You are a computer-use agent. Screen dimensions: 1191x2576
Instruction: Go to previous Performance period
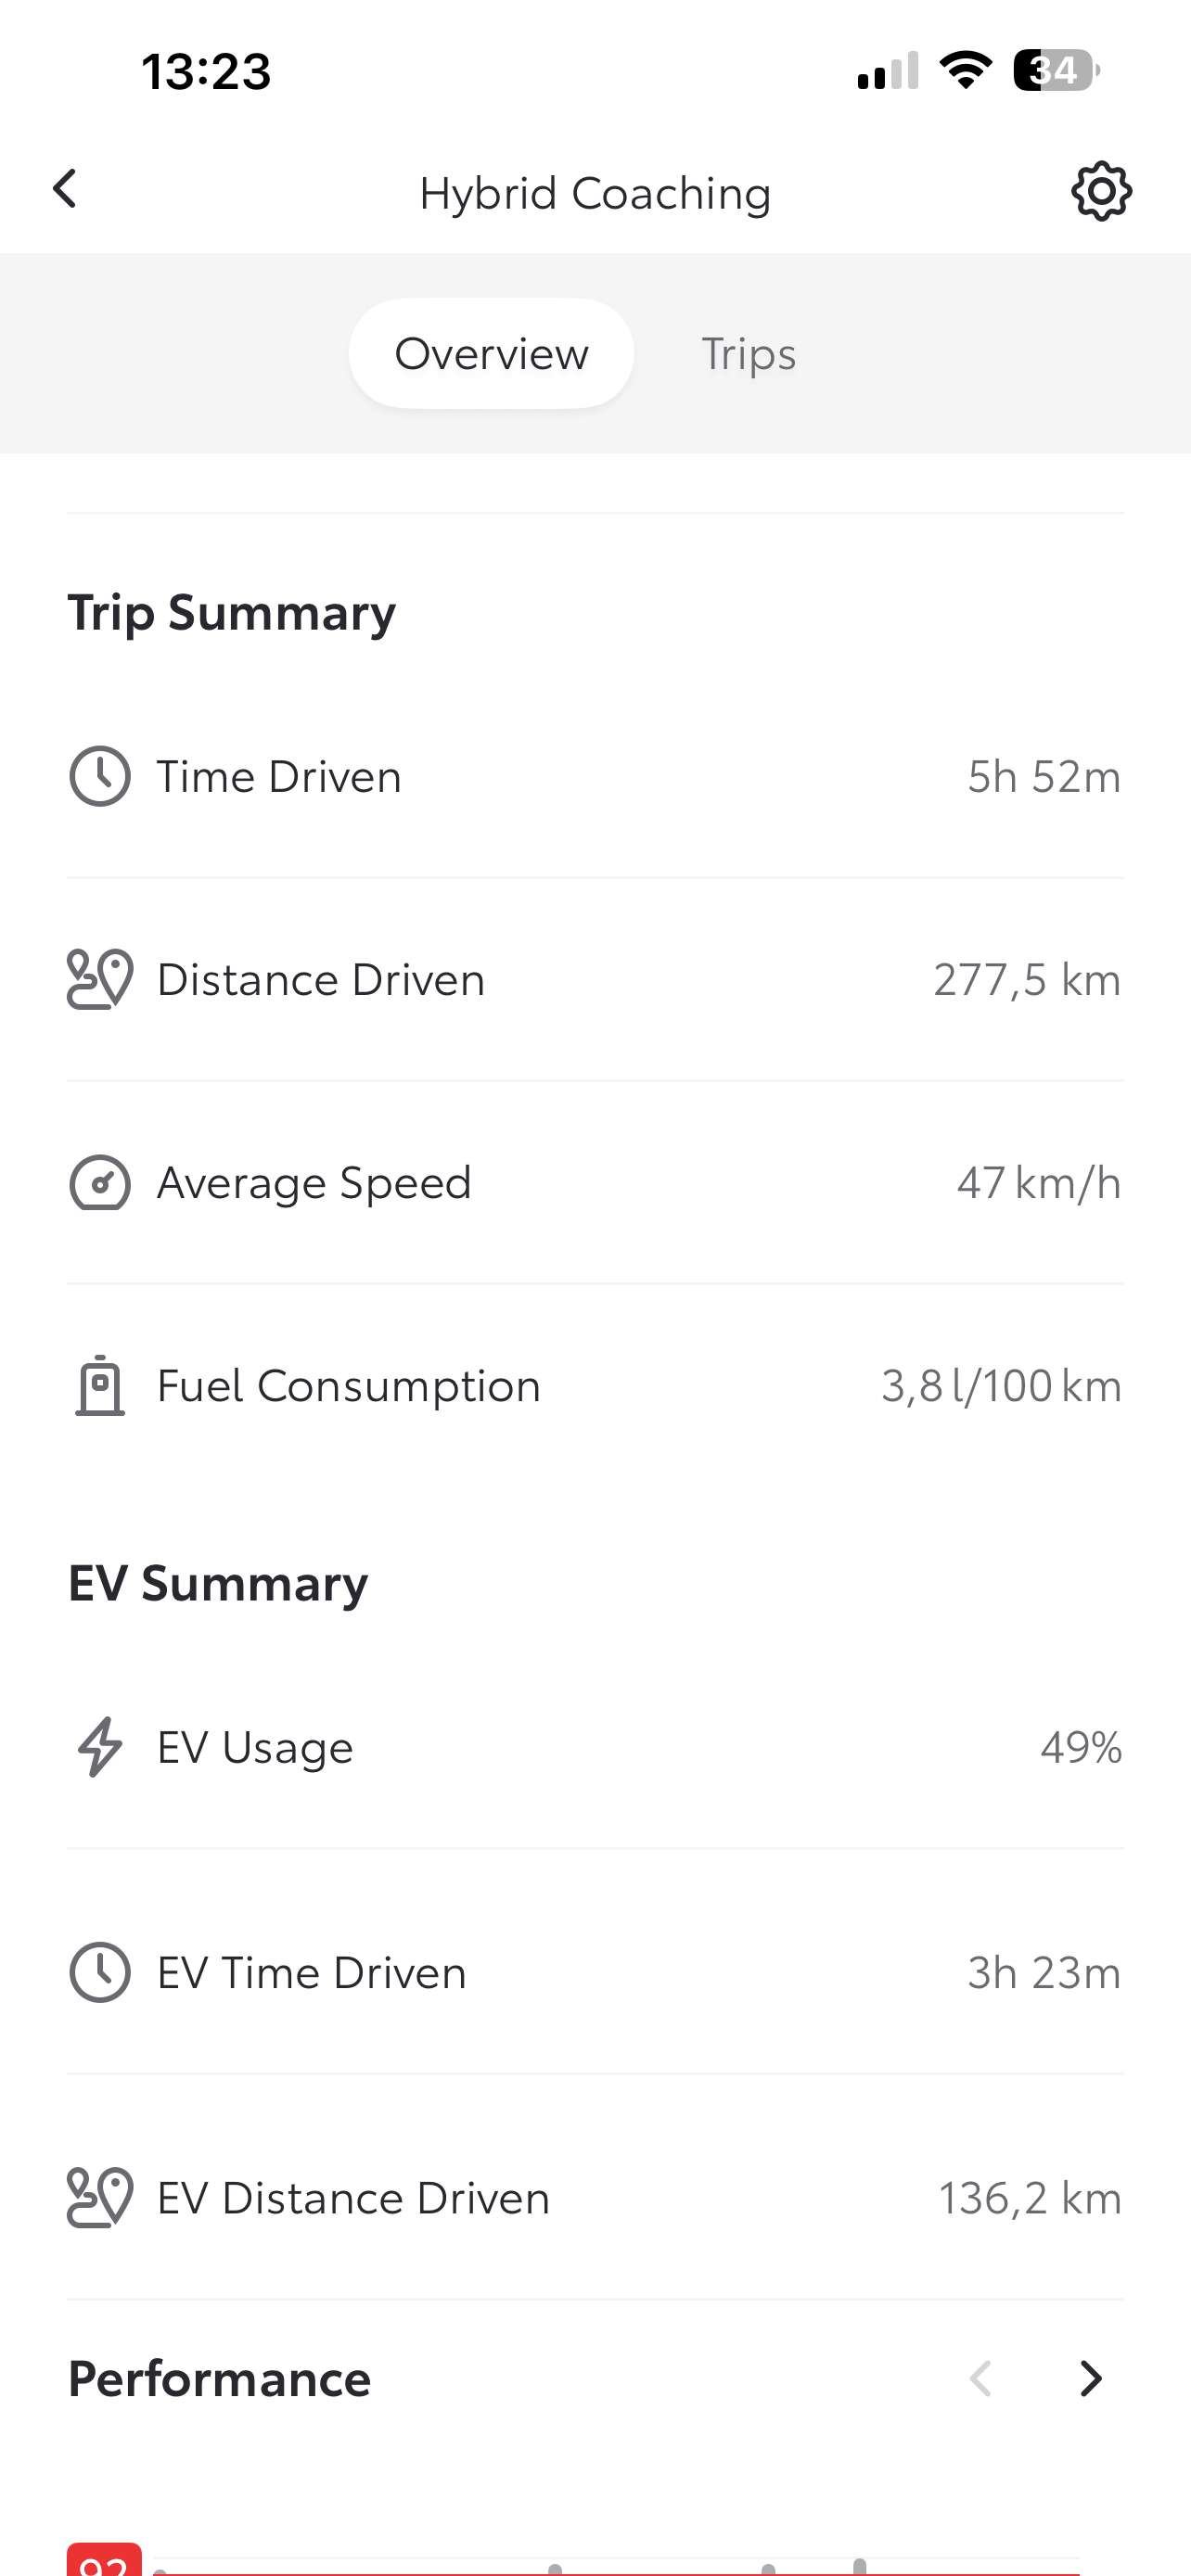click(981, 2379)
